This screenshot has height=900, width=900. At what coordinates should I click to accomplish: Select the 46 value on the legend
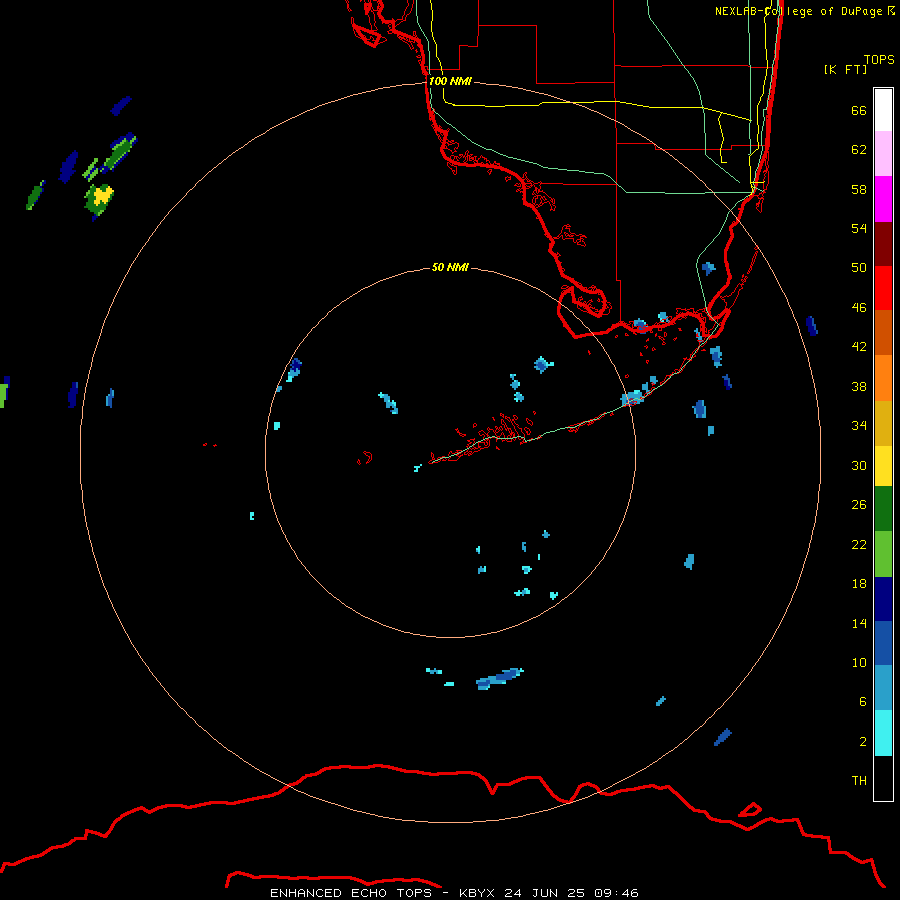click(x=859, y=308)
